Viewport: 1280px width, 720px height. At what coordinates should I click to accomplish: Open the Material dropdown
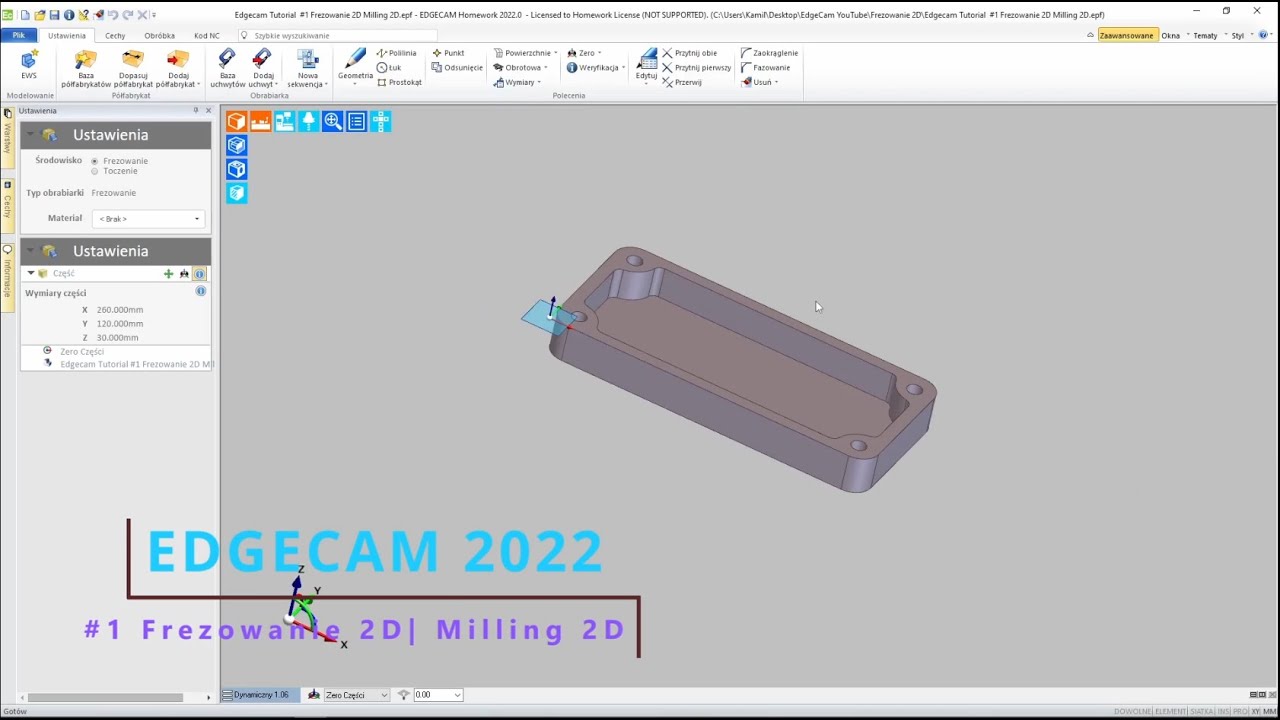pyautogui.click(x=148, y=218)
